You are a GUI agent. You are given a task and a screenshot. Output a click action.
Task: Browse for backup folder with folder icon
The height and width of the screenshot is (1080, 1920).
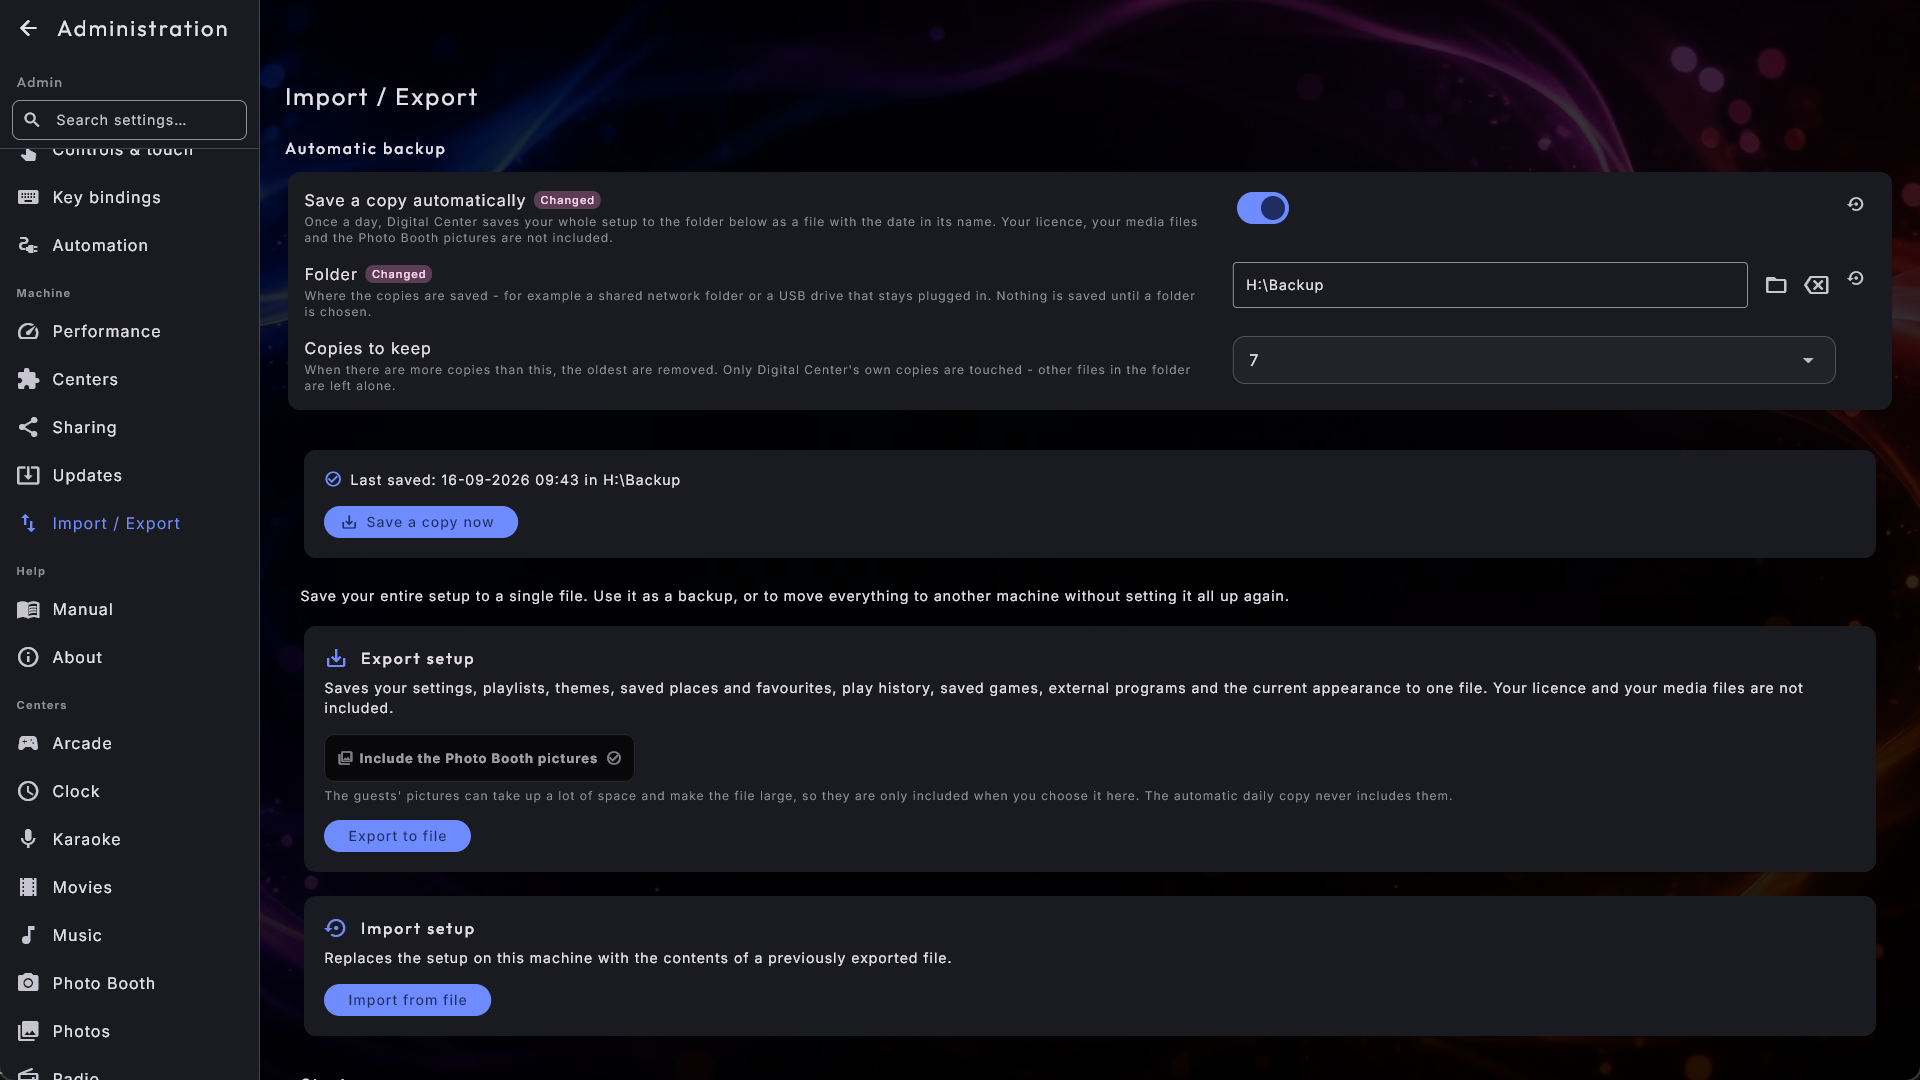click(x=1776, y=285)
